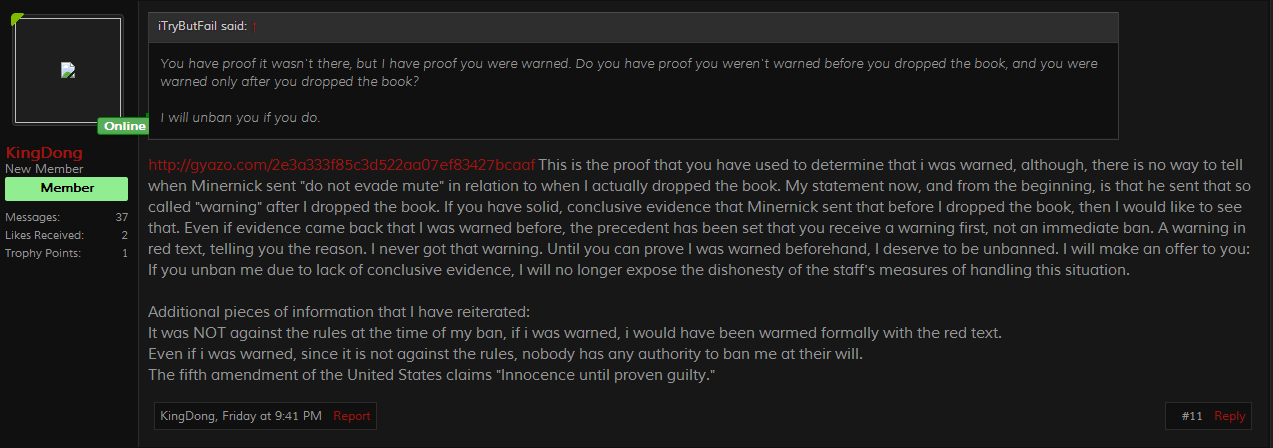Reply to post #11
This screenshot has height=448, width=1273.
click(x=1229, y=416)
